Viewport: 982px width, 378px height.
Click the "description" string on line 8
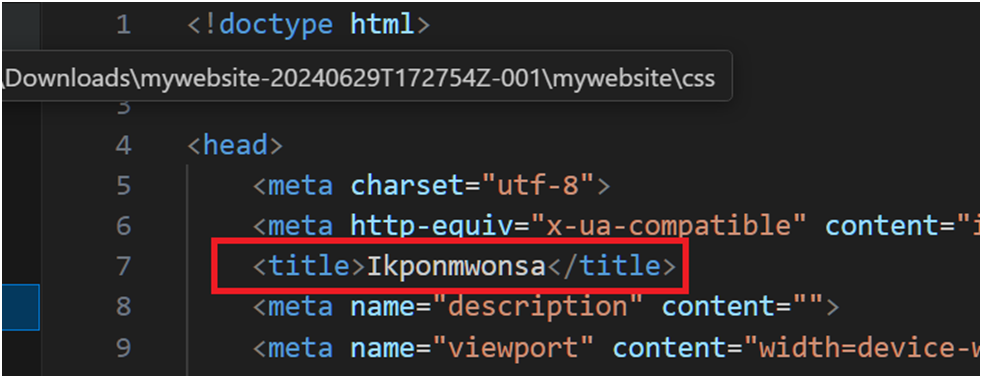pos(530,307)
